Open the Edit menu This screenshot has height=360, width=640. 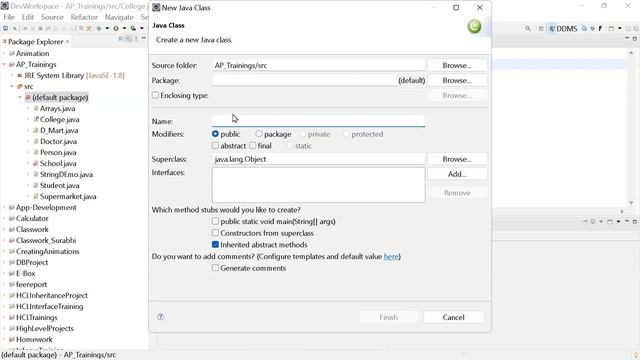[x=28, y=17]
